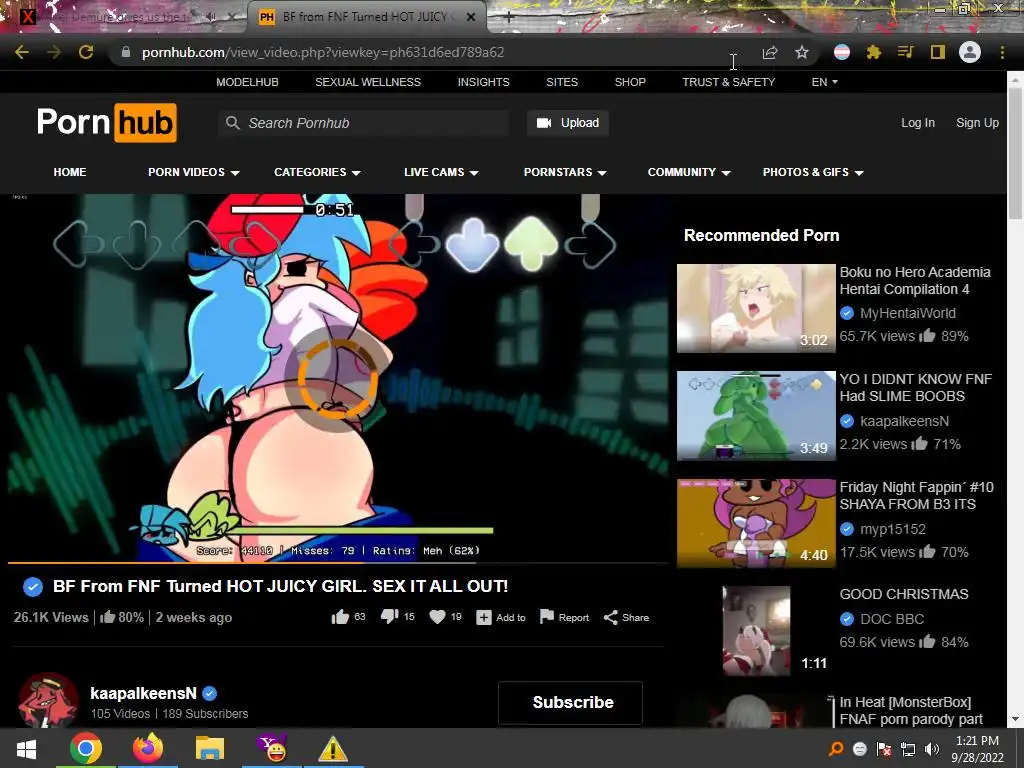Go to the HOME menu item

pyautogui.click(x=70, y=172)
